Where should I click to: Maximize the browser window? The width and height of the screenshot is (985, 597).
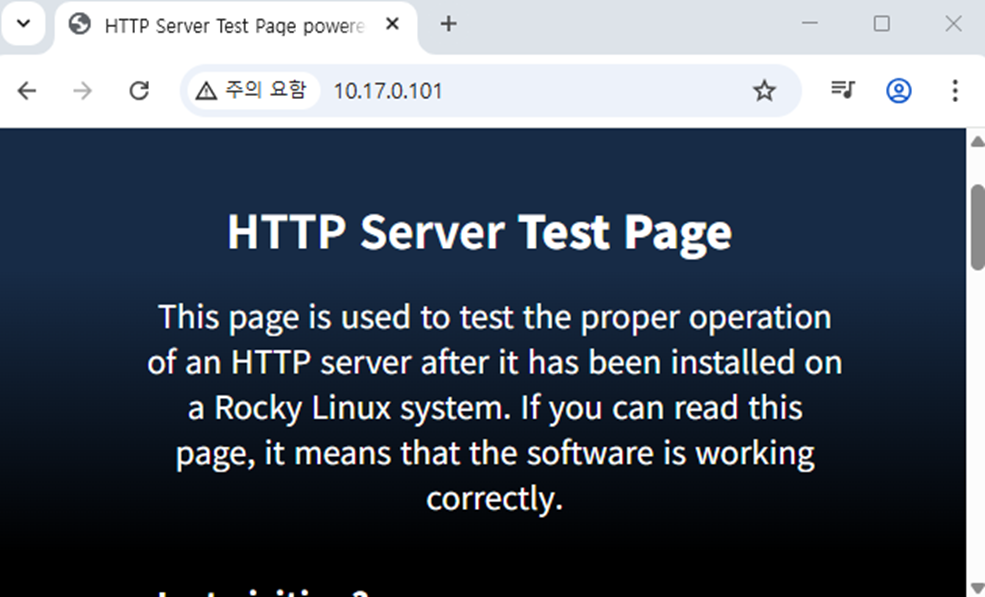pos(881,24)
